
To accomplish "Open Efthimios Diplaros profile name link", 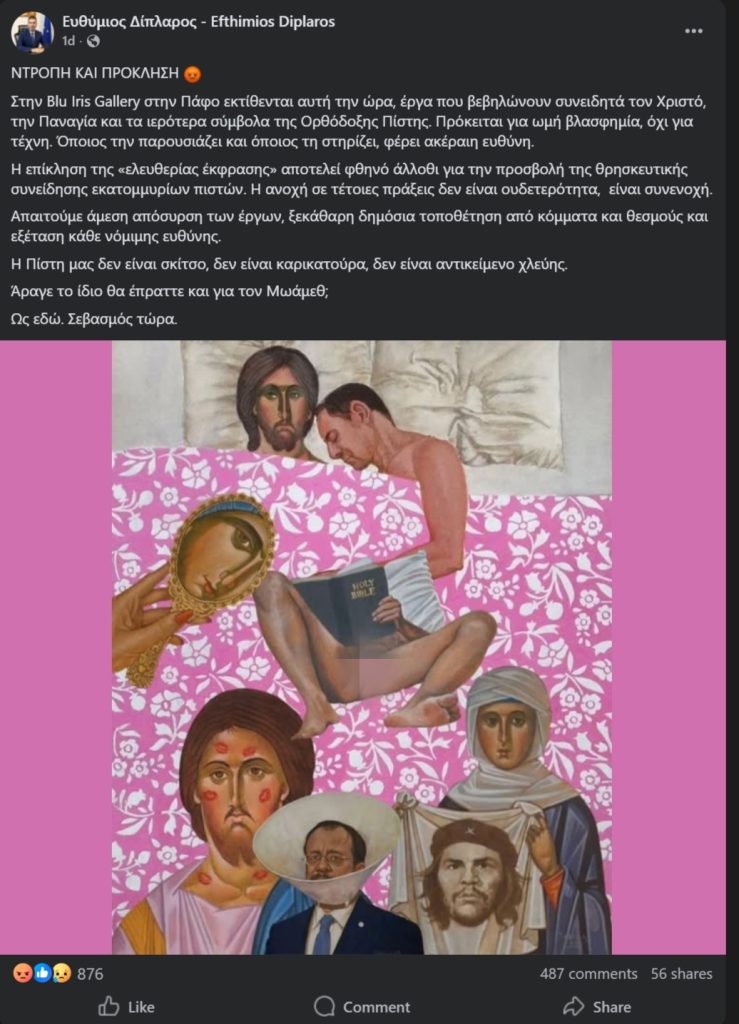I will 198,22.
